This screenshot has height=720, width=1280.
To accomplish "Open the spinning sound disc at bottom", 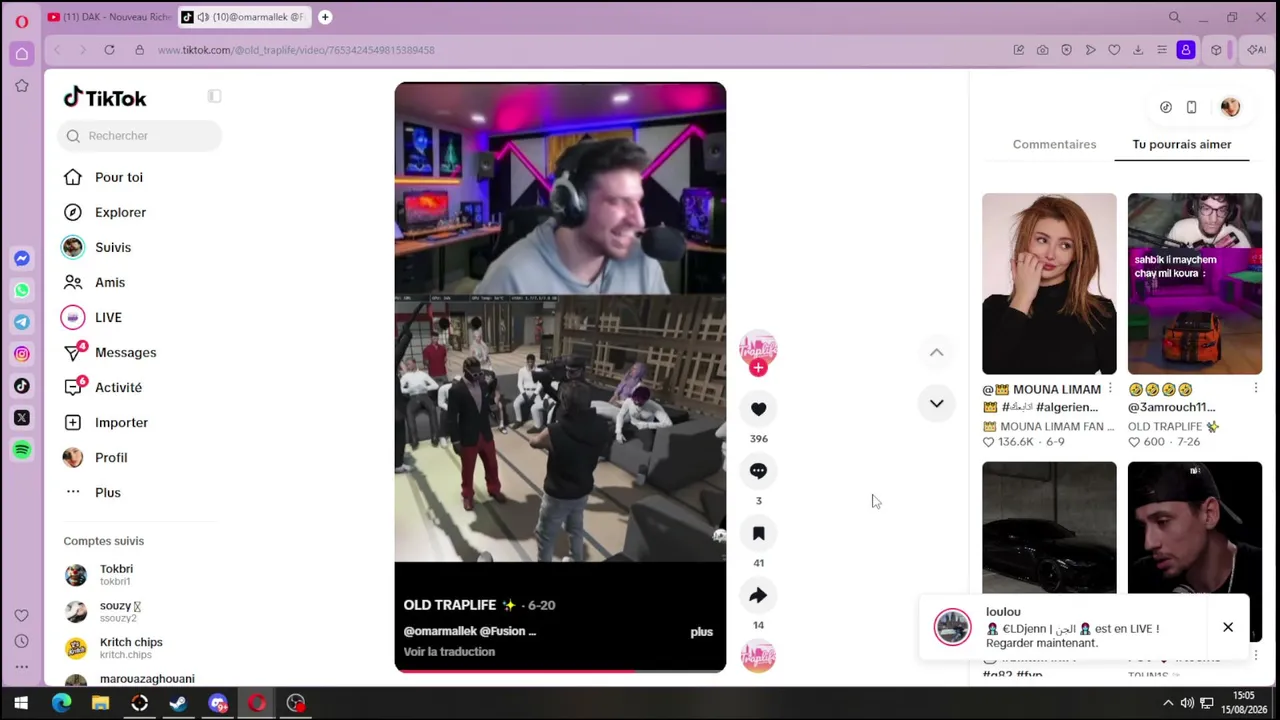I will (758, 657).
